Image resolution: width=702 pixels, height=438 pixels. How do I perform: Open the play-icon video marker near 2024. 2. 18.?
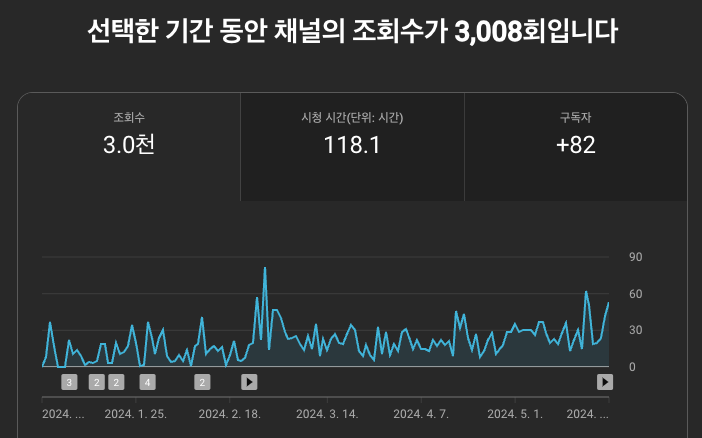coord(249,382)
